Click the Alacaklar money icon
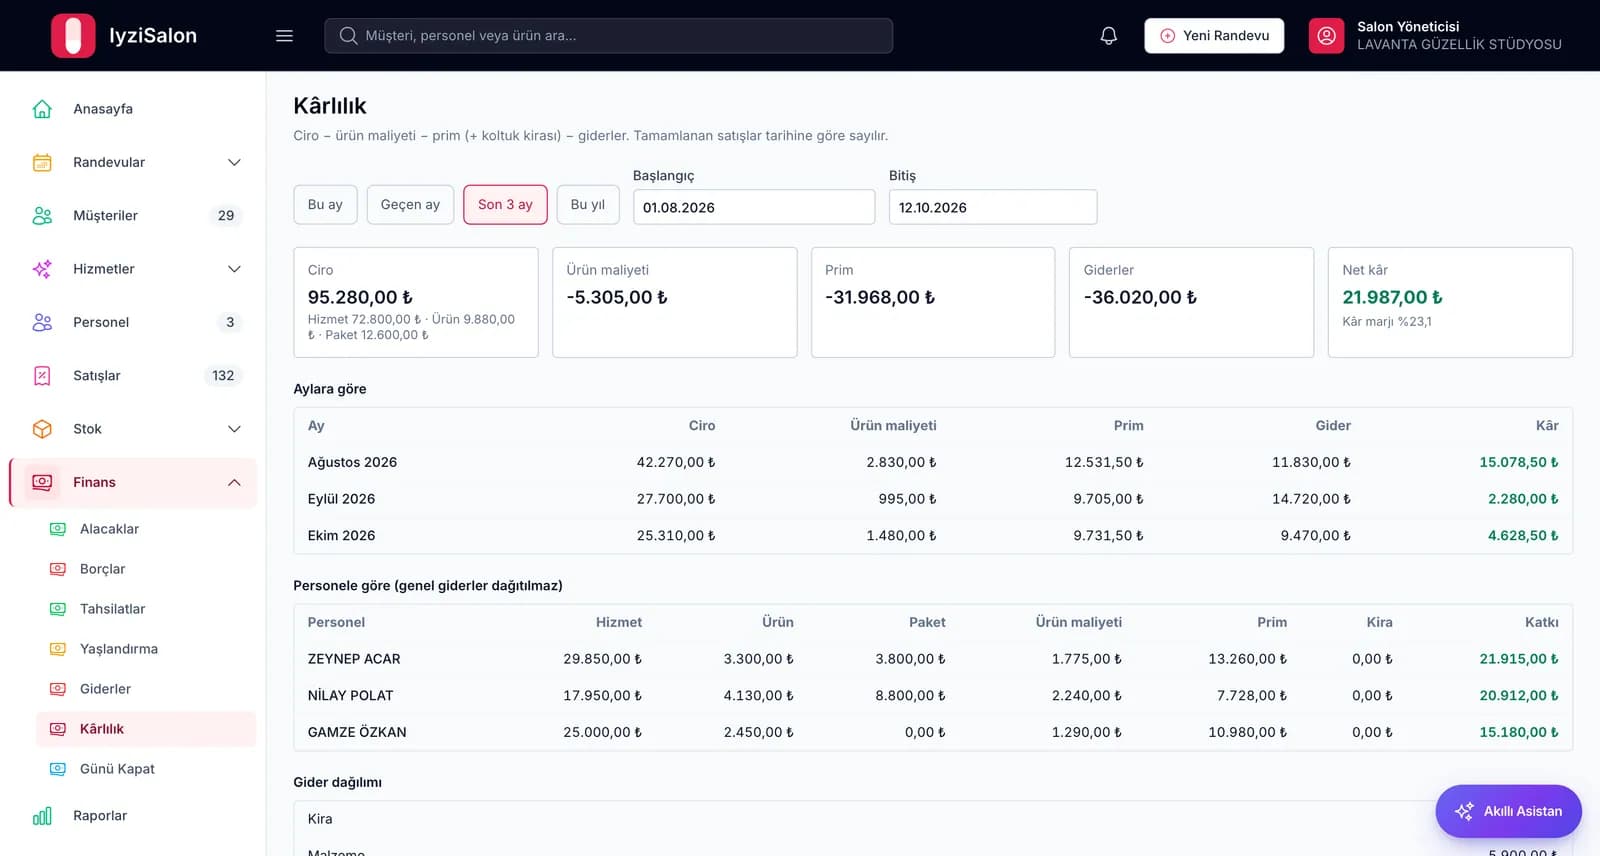This screenshot has width=1600, height=856. (58, 529)
